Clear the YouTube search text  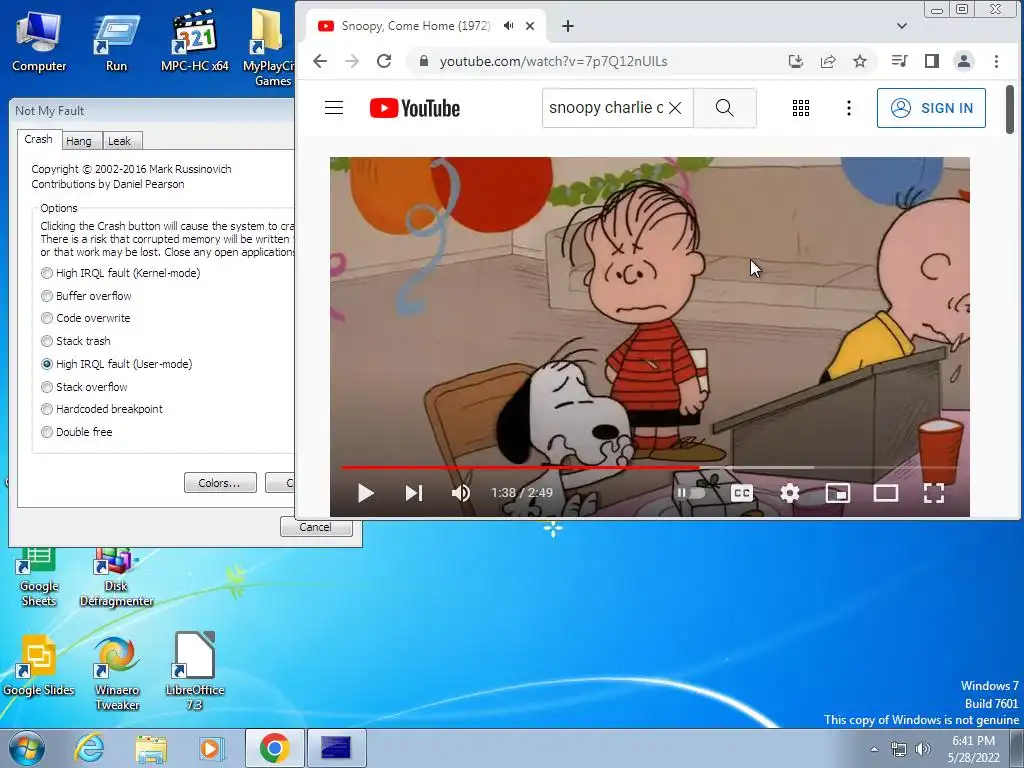click(675, 108)
